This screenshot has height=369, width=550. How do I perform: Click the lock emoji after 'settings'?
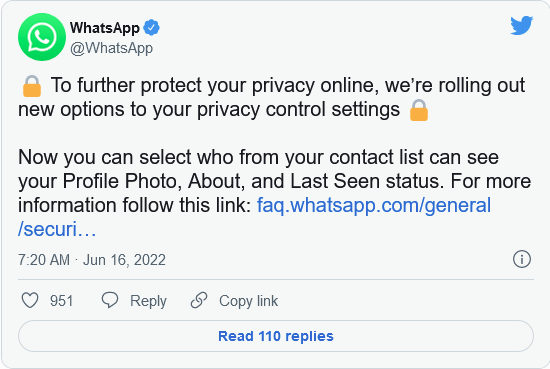[x=419, y=110]
